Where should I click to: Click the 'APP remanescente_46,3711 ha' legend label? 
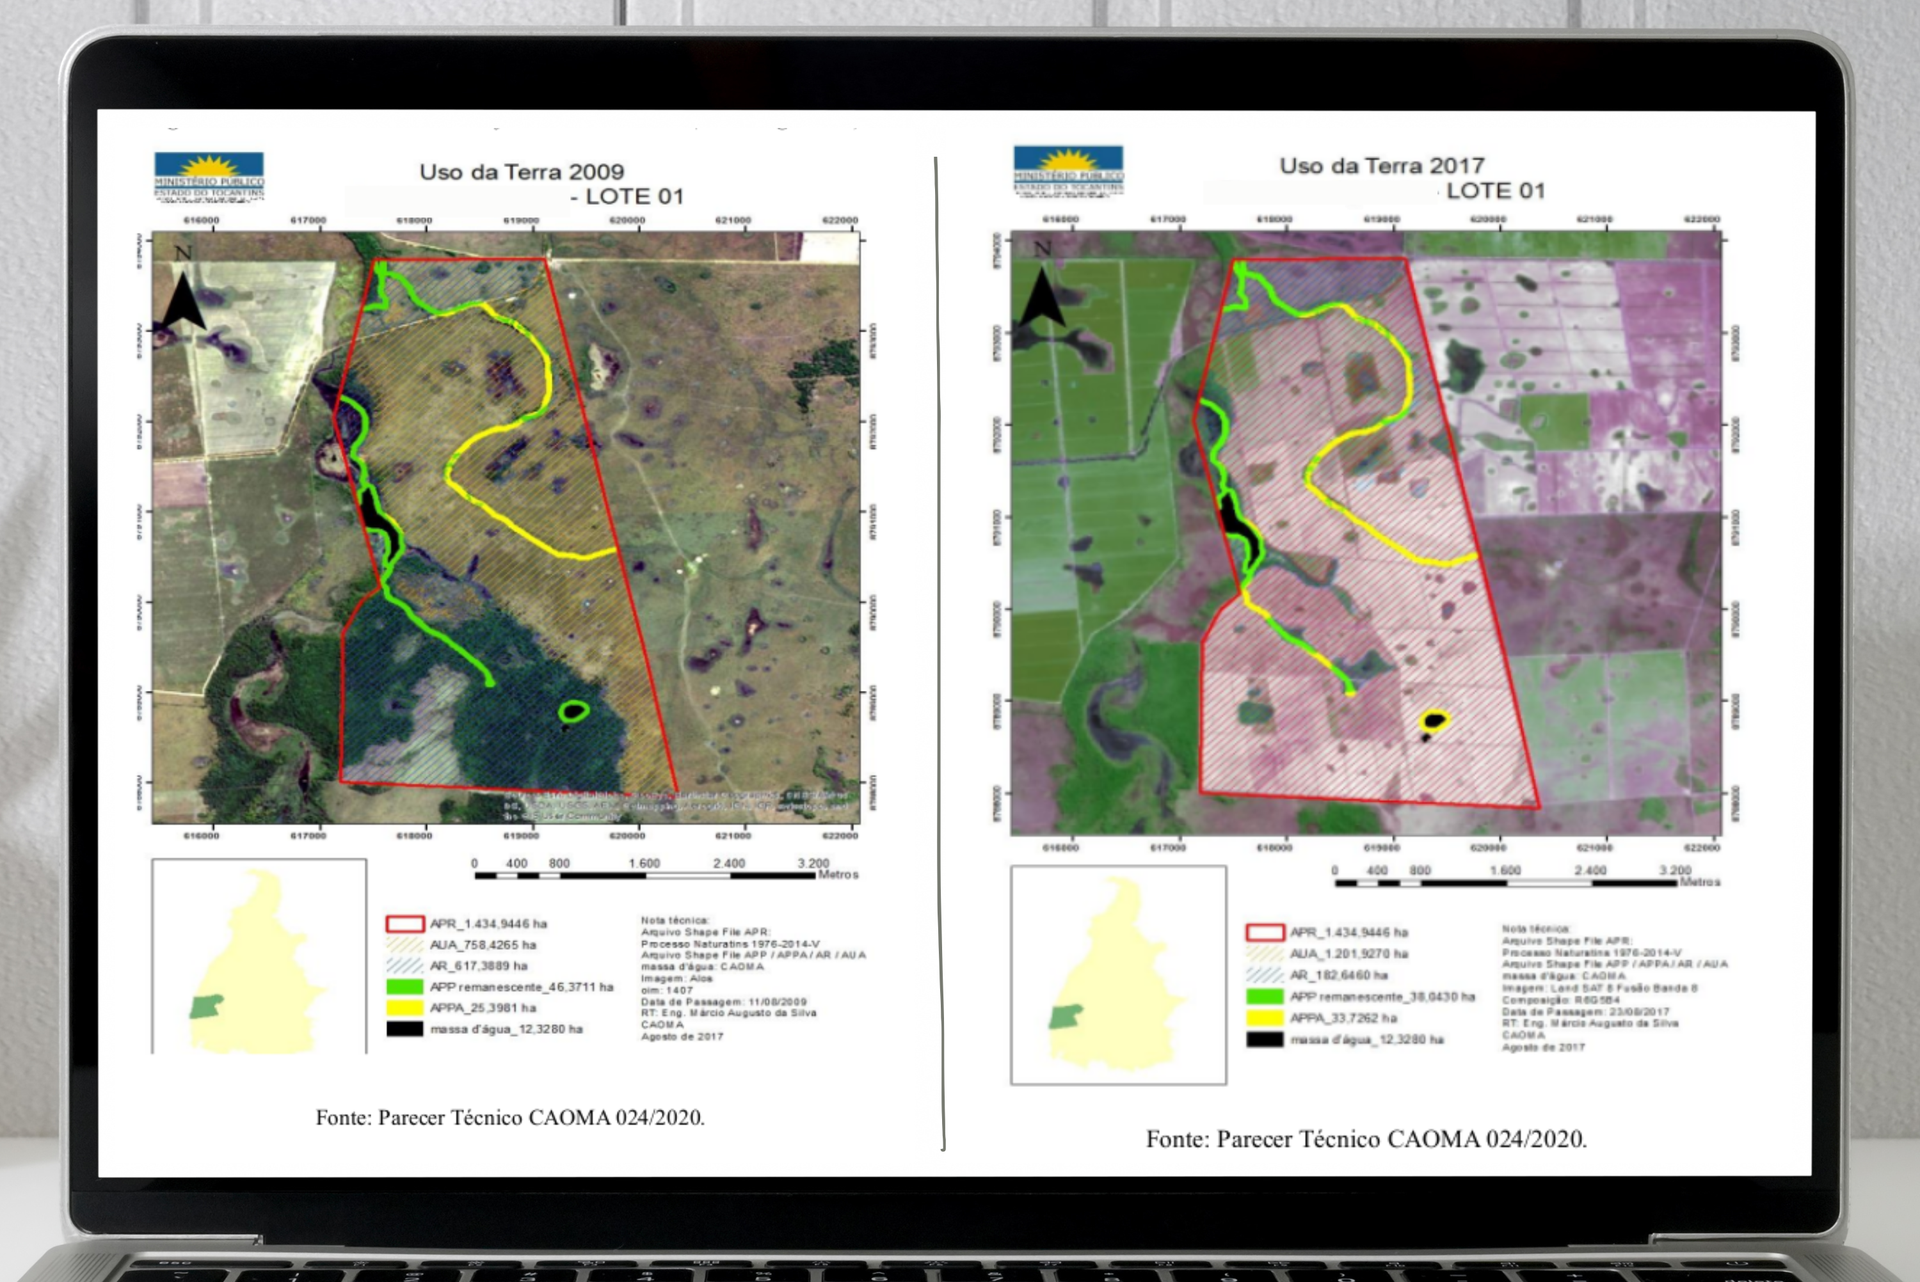pos(522,987)
